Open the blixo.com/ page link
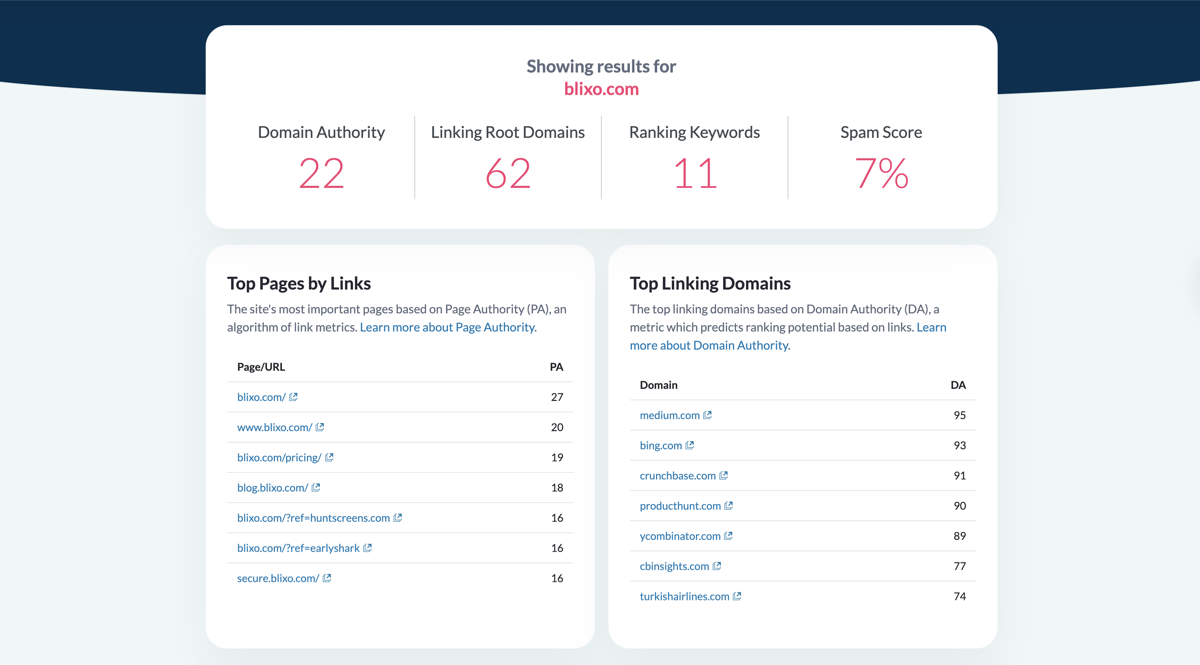Screen dimensions: 1200x665 [261, 397]
